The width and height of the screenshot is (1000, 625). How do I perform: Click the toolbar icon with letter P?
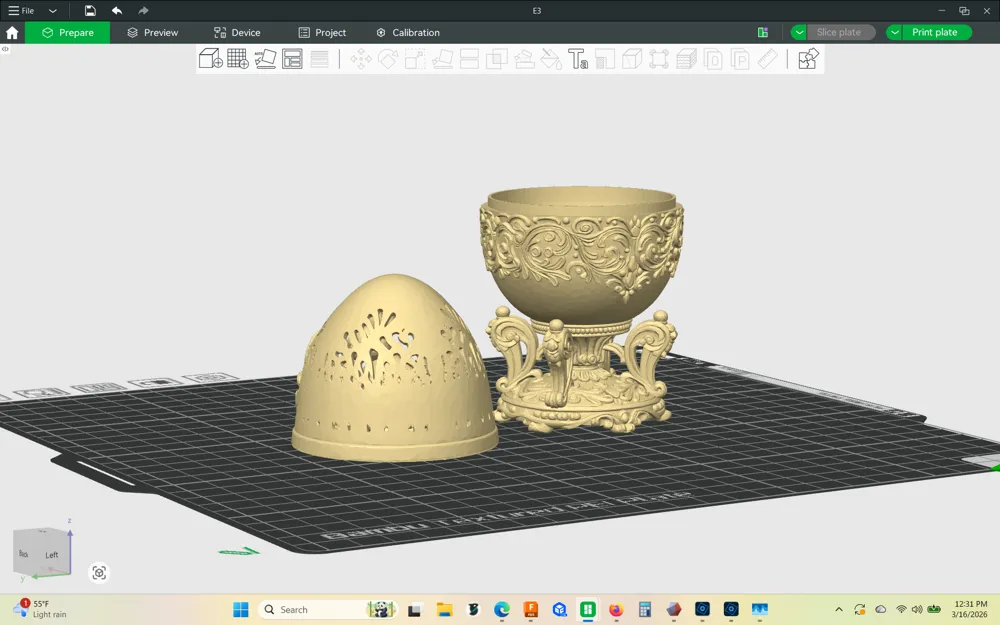pos(740,59)
